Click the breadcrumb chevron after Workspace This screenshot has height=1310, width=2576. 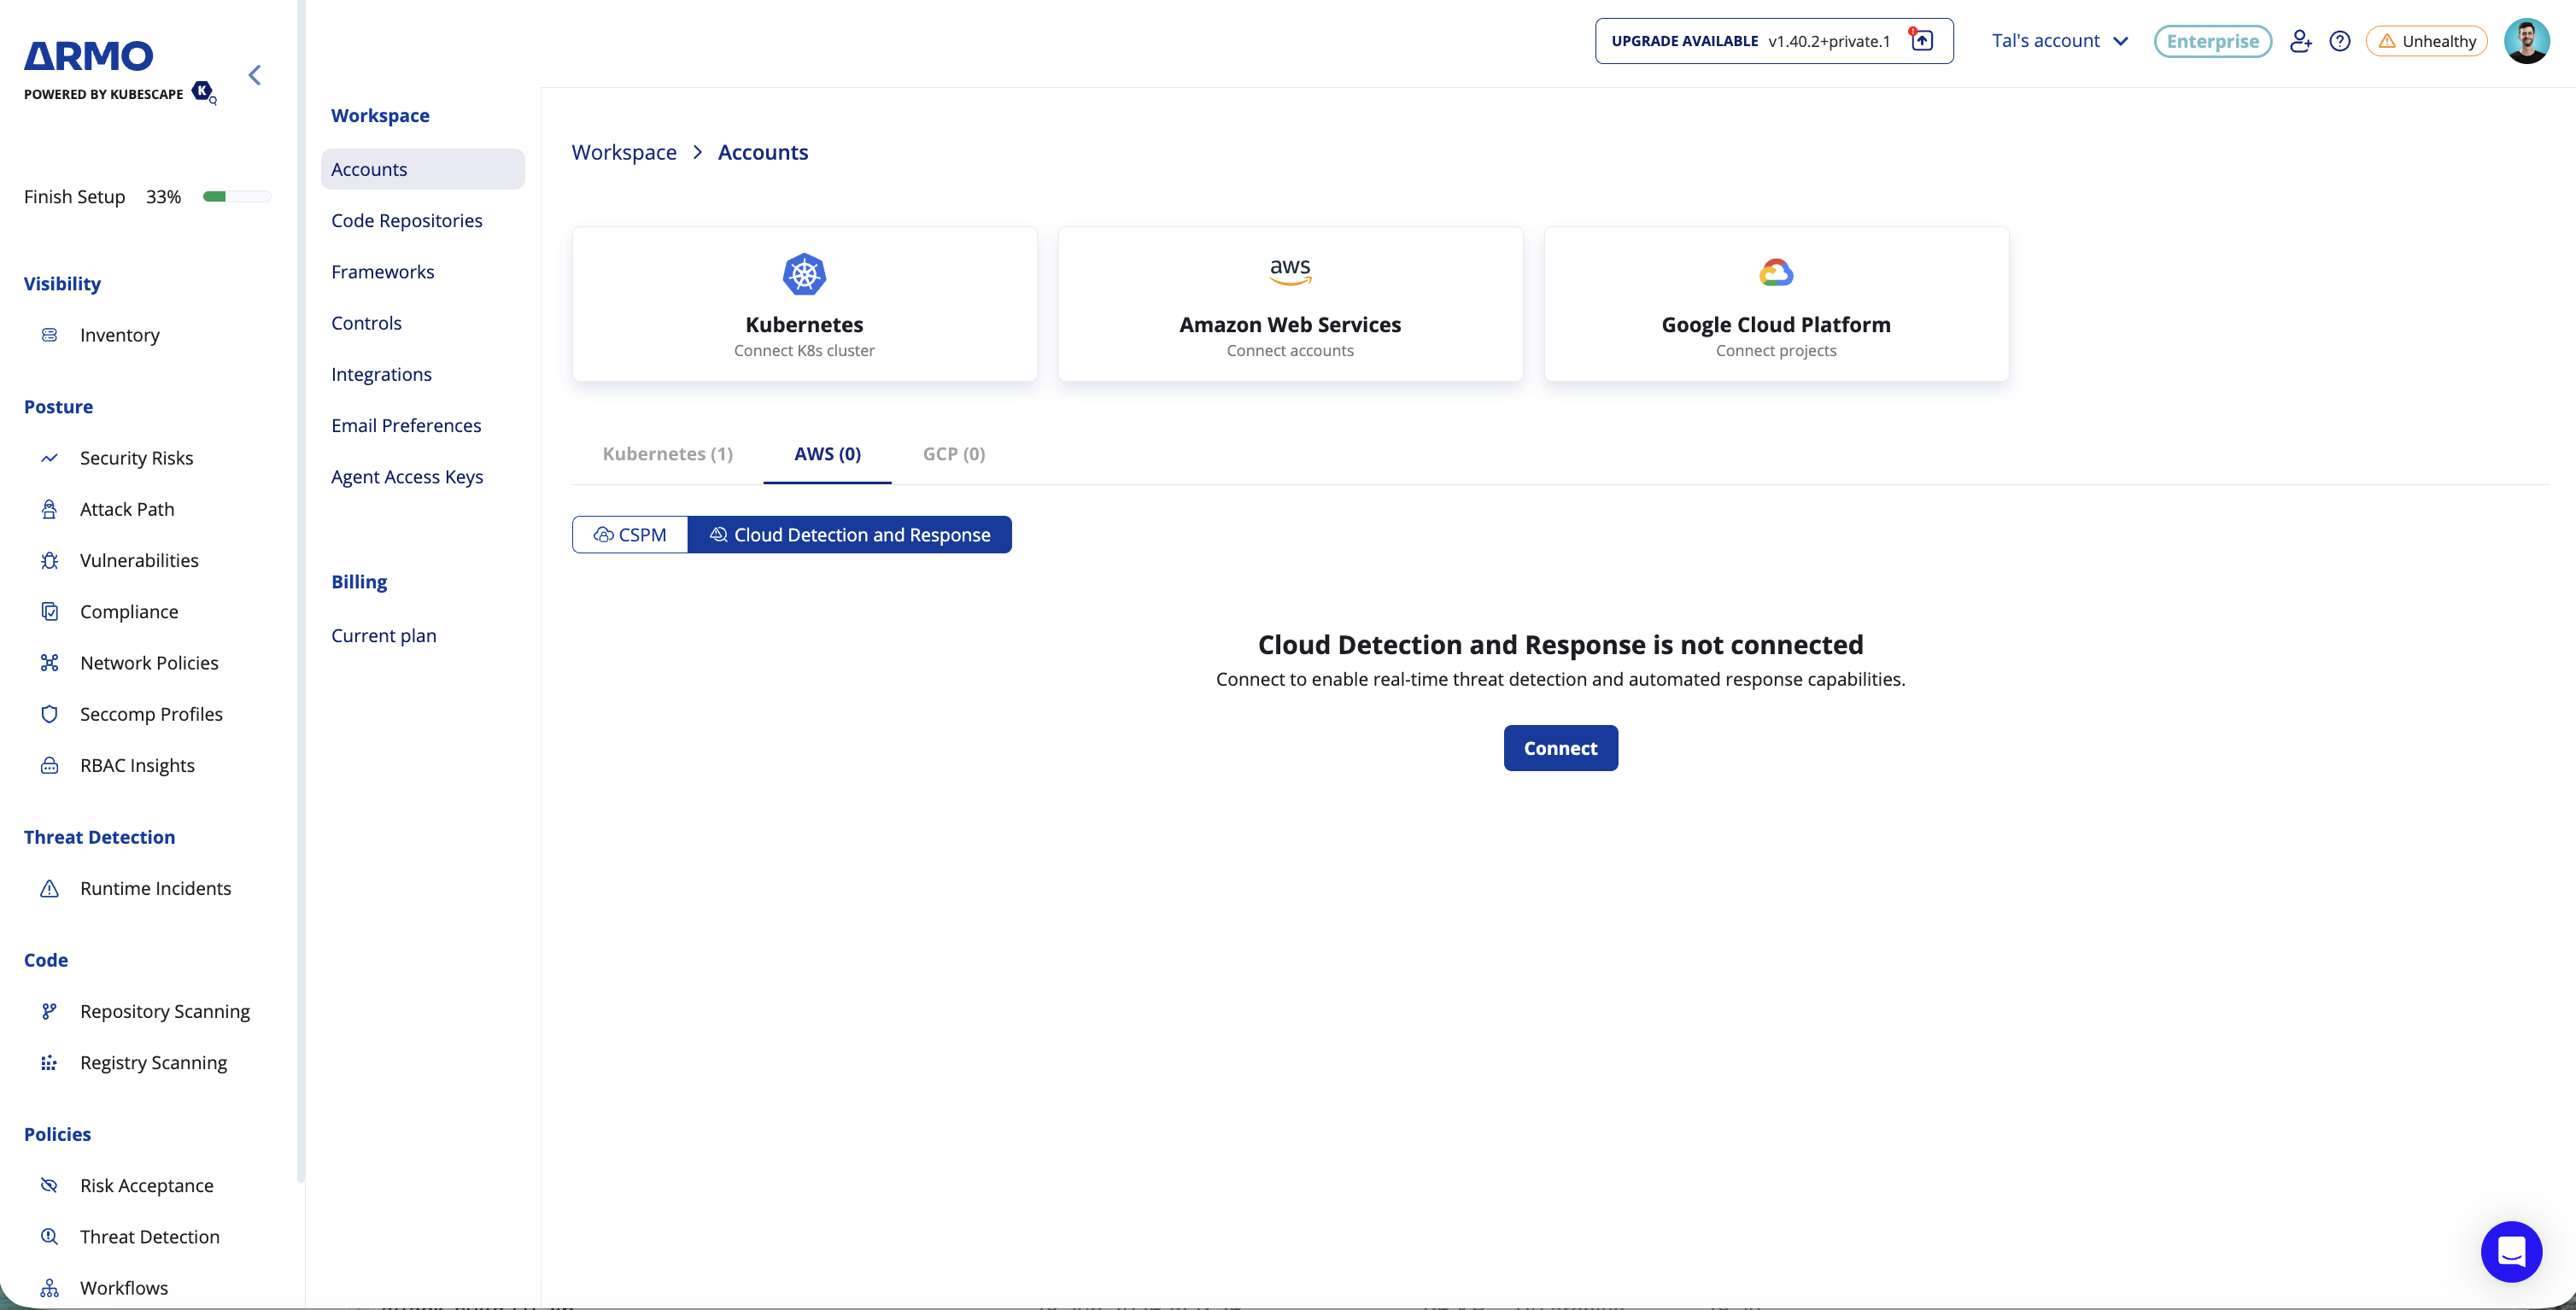(x=698, y=152)
